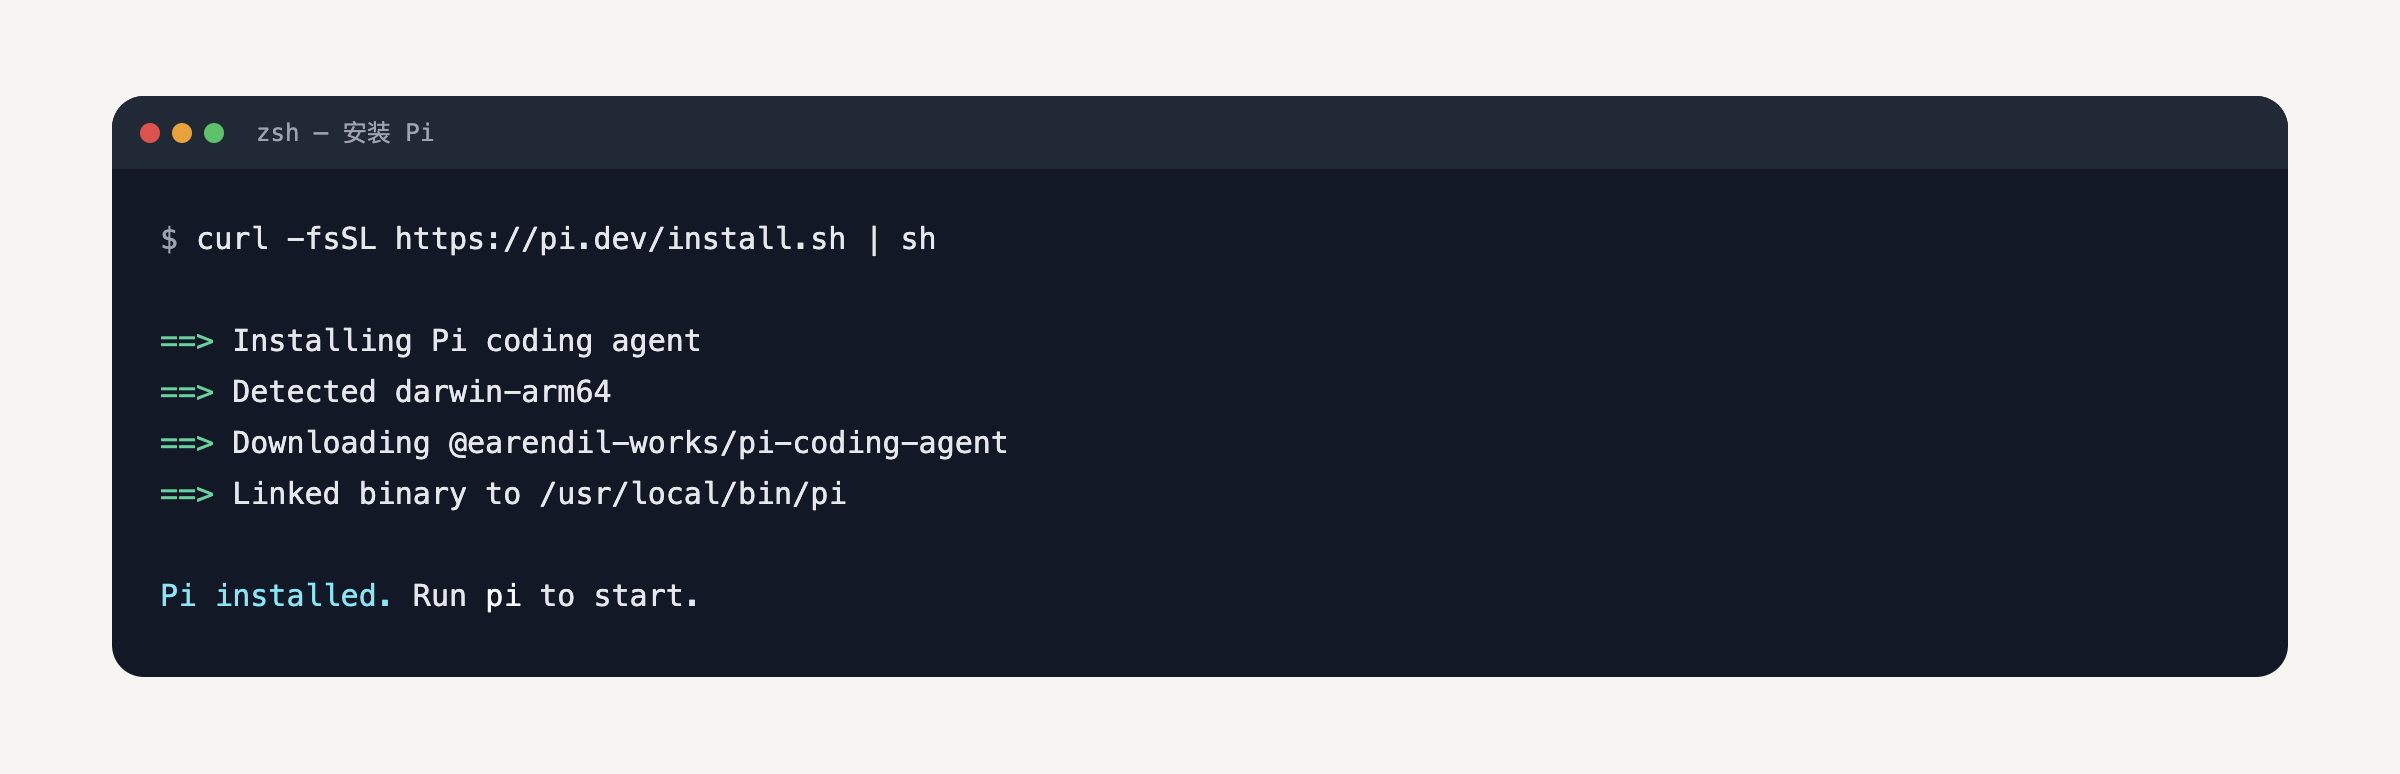The width and height of the screenshot is (2400, 774).
Task: Click the arrow before 'Linked binary to'
Action: pos(187,495)
